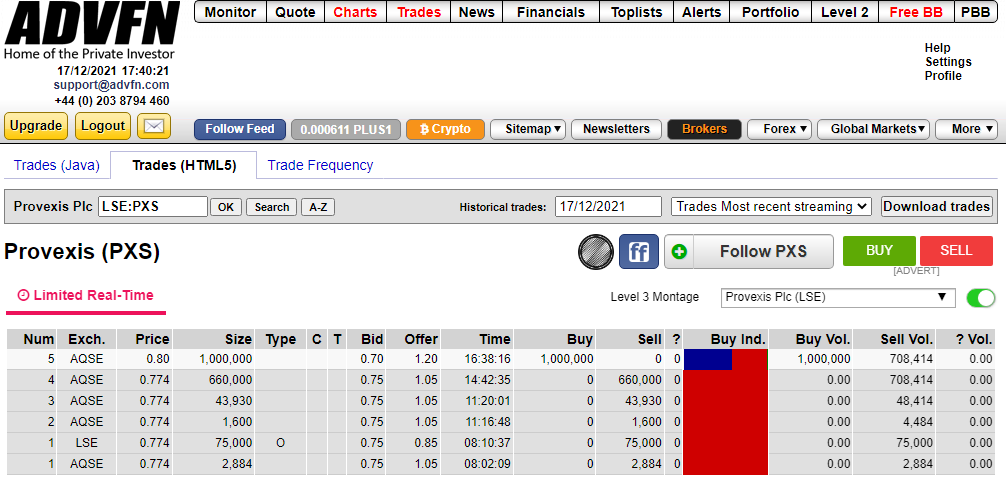
Task: Click the LSE:PXS symbol input field
Action: pos(153,207)
